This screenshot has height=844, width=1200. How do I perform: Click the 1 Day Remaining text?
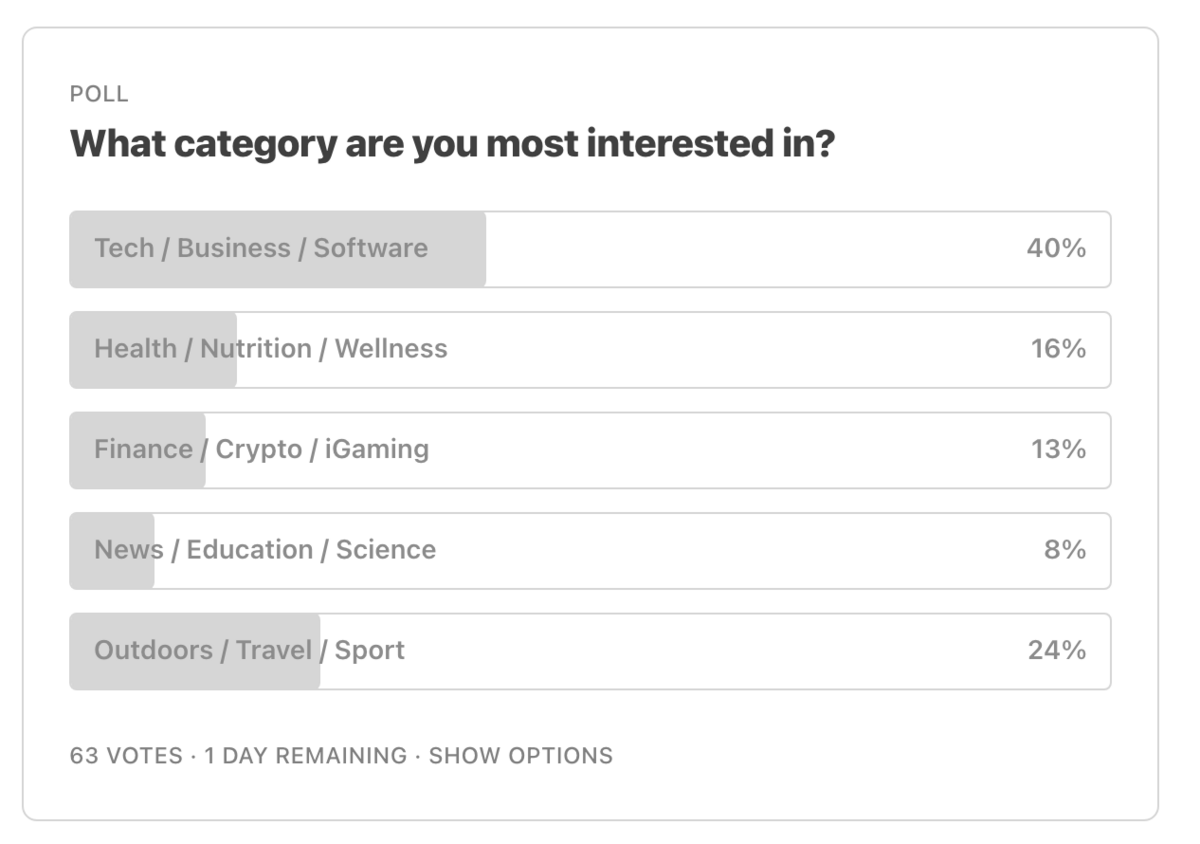point(306,756)
